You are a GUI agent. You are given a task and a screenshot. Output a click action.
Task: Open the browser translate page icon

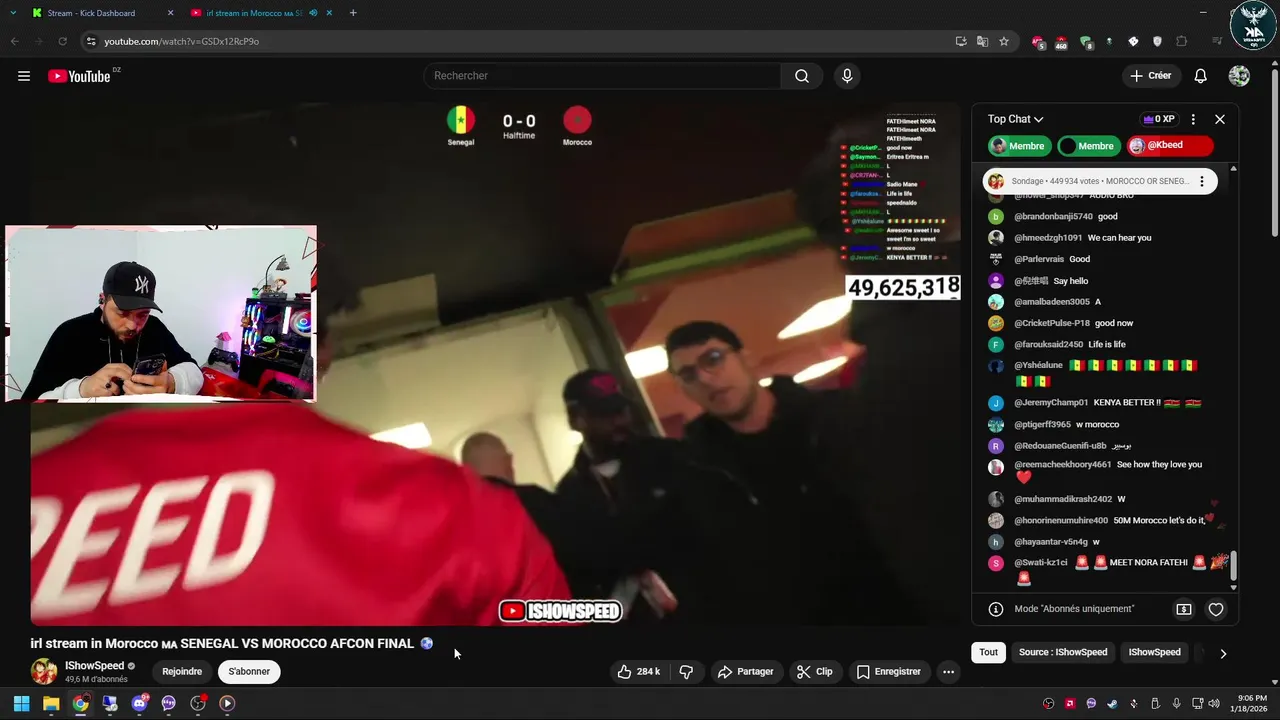pyautogui.click(x=982, y=41)
